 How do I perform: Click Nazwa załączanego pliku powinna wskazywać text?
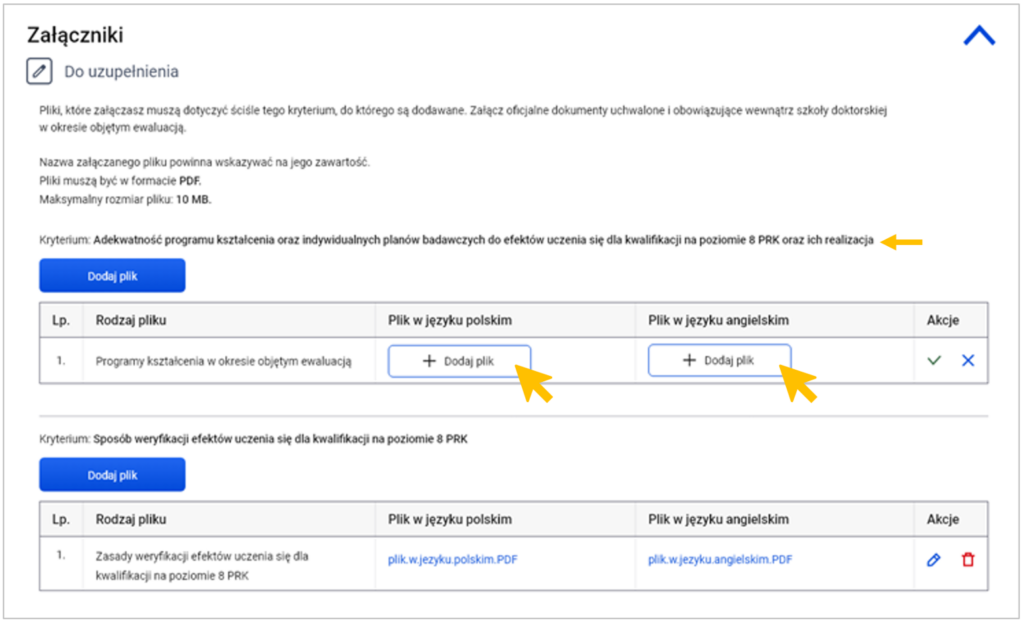[204, 162]
